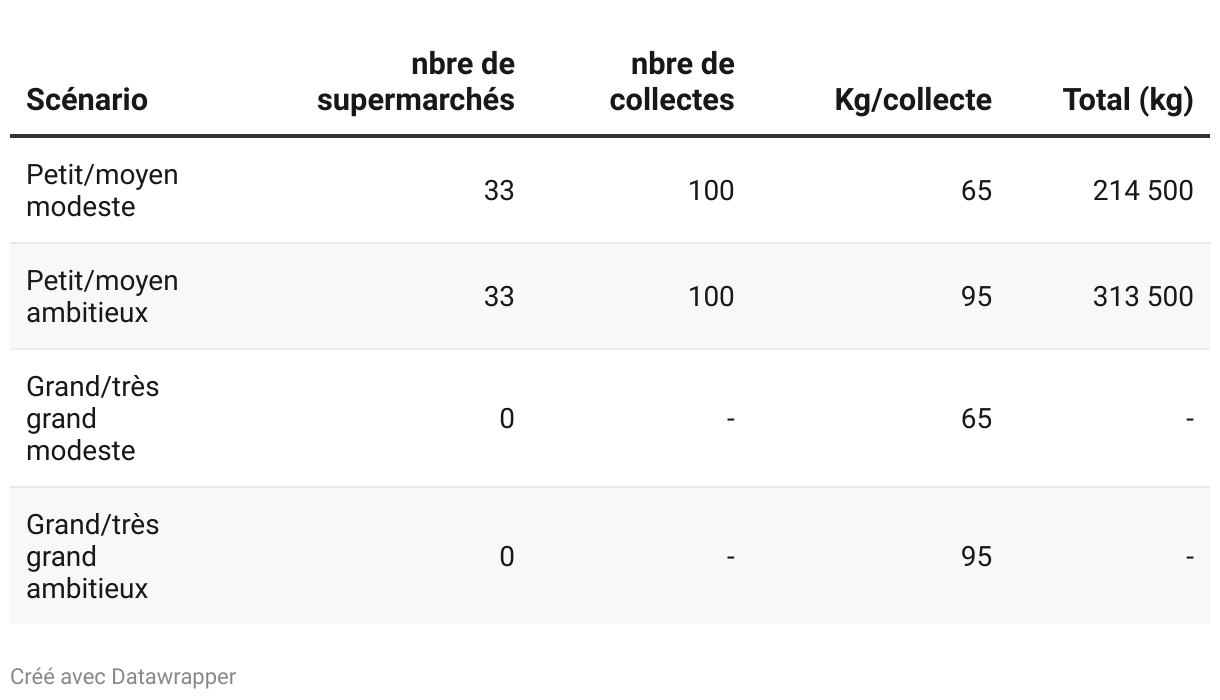The height and width of the screenshot is (700, 1220).
Task: Click the nbre de collectes header
Action: coord(672,83)
